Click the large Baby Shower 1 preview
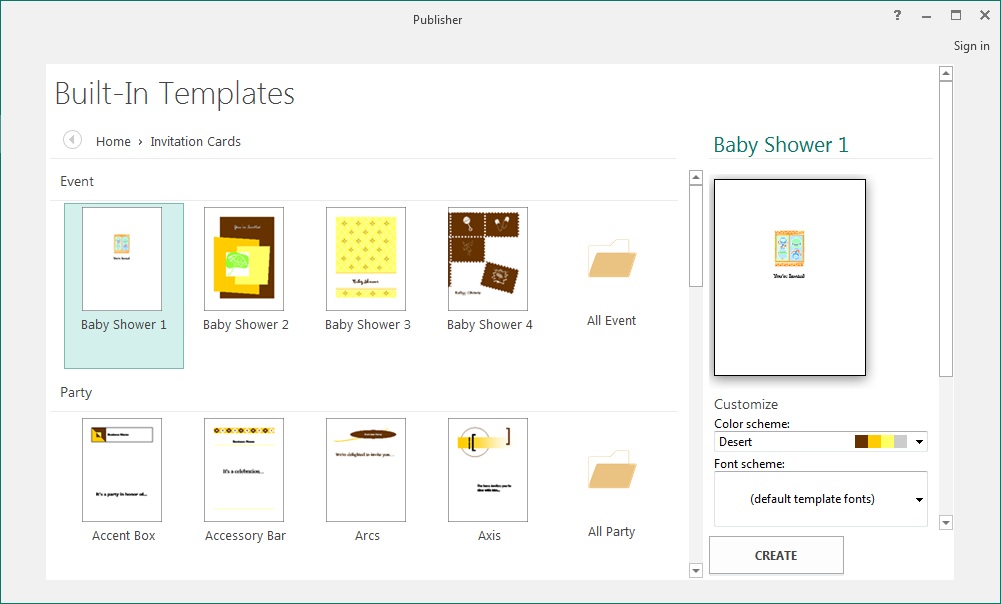This screenshot has height=604, width=1001. (x=790, y=278)
